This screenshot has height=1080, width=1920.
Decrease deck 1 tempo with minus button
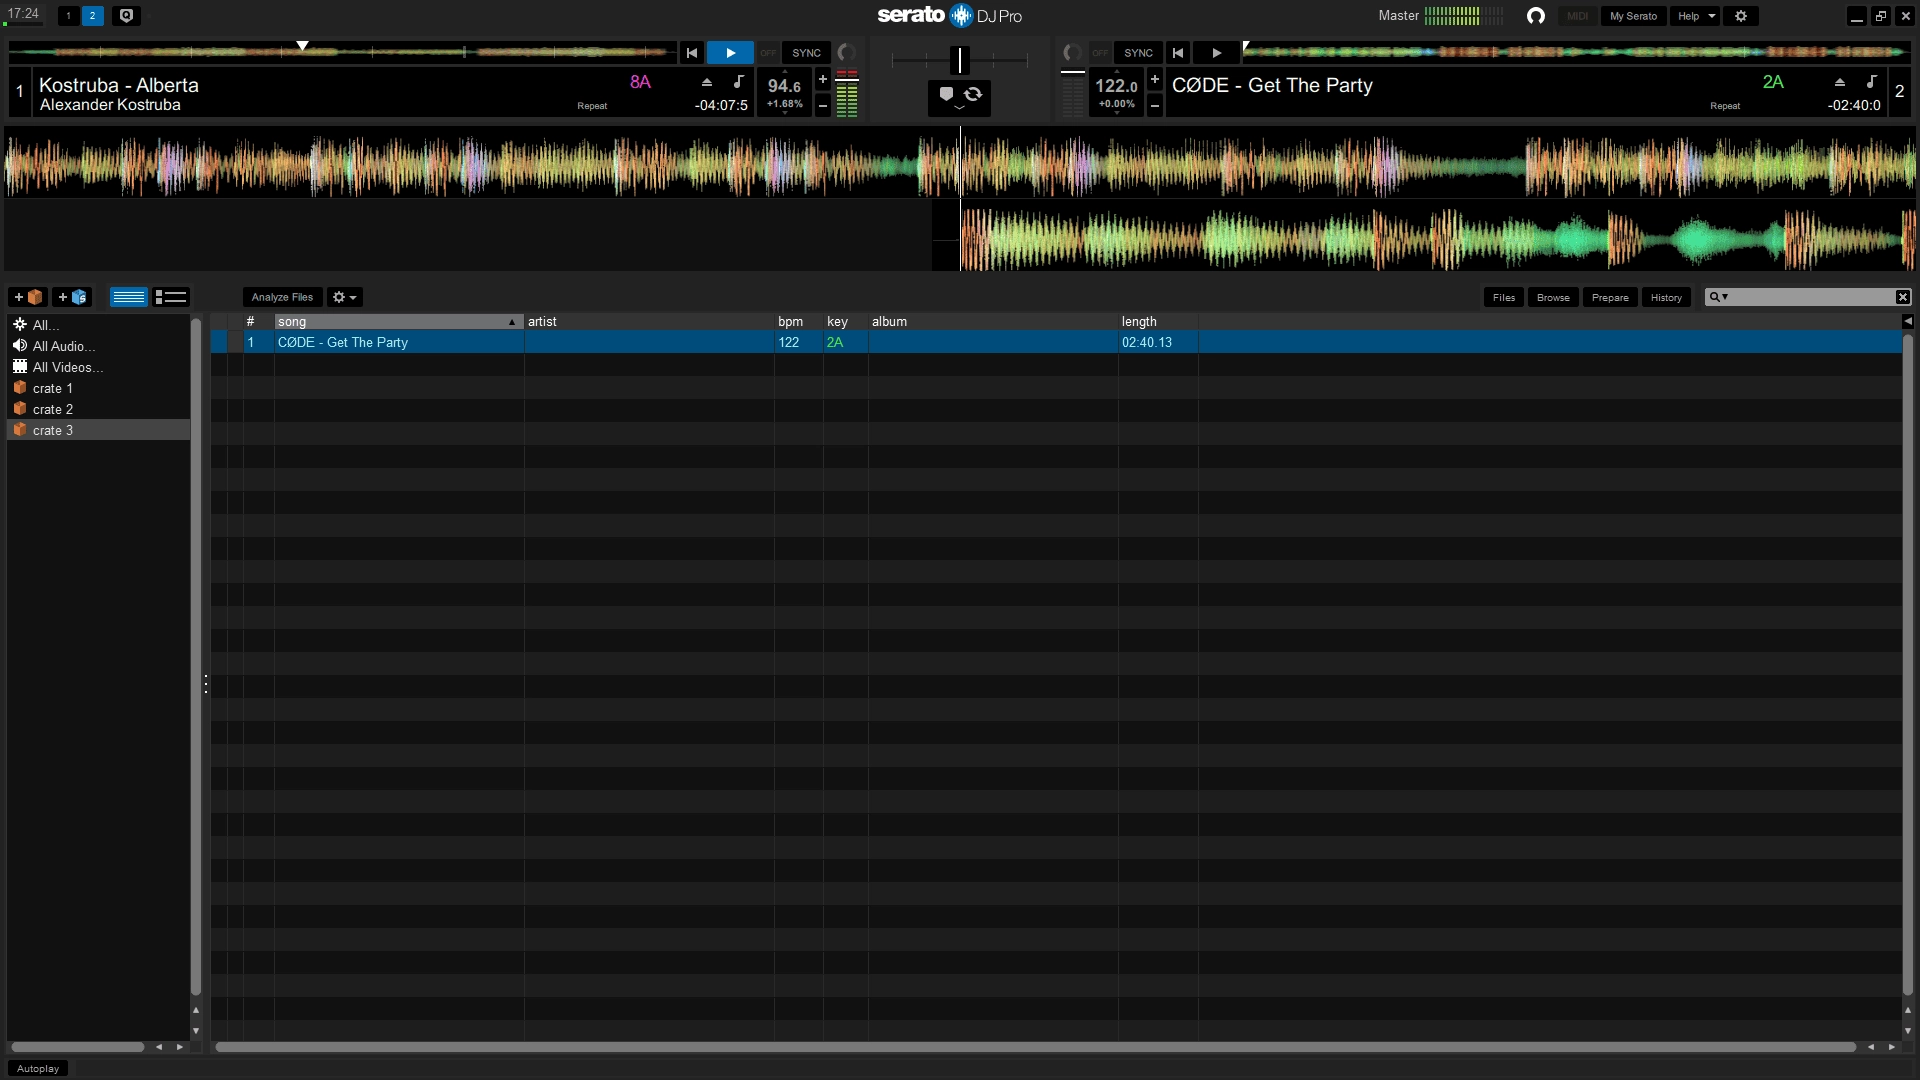pyautogui.click(x=823, y=105)
